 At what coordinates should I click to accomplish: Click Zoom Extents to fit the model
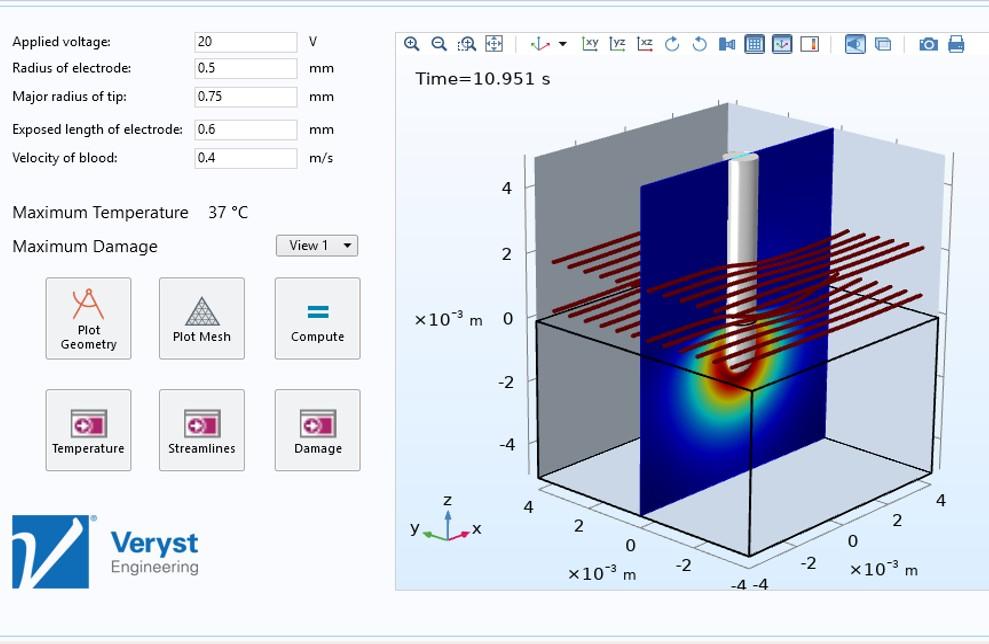coord(492,44)
